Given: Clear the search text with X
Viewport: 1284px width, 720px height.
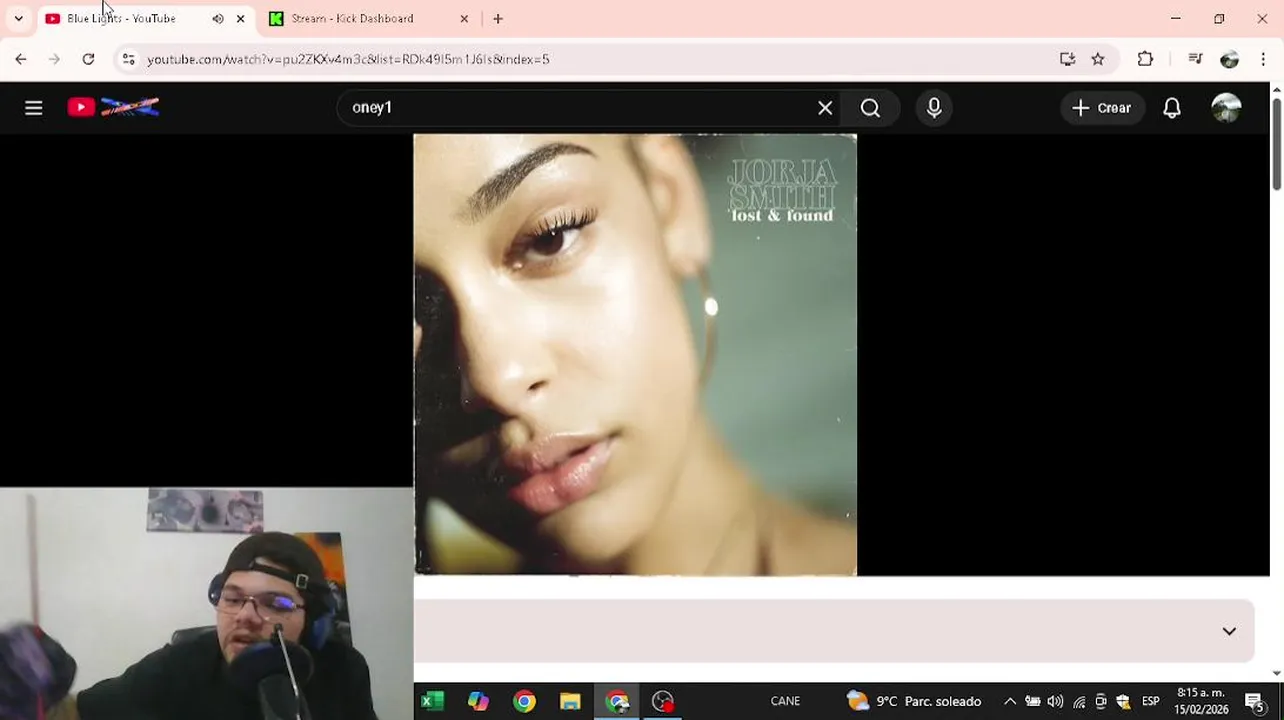Looking at the screenshot, I should pos(825,108).
